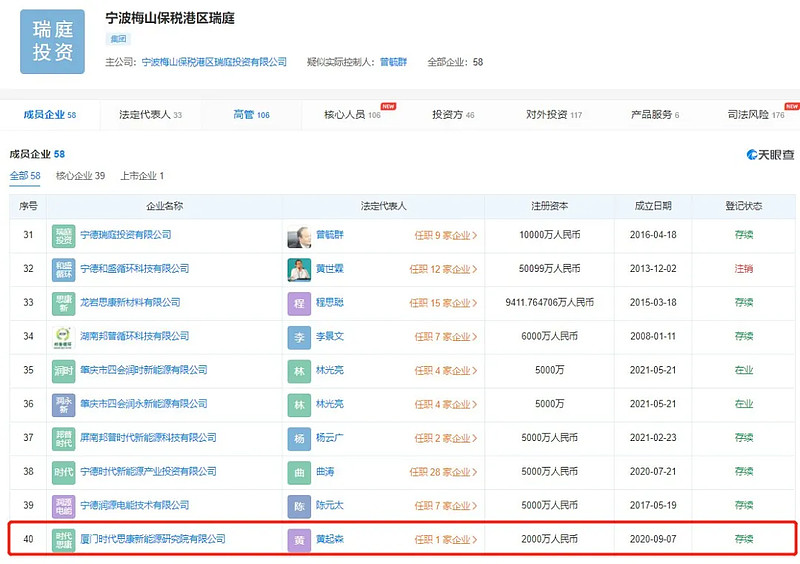The height and width of the screenshot is (564, 800).
Task: Click 黄世霖 avatar photo in row 32
Action: tap(299, 269)
